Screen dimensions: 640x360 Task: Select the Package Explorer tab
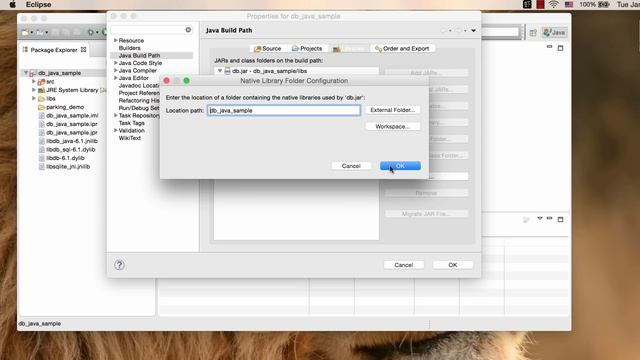(x=54, y=50)
